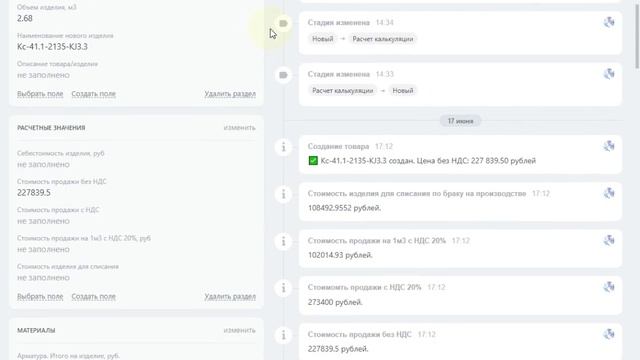Viewport: 640px width, 360px height.
Task: Click Стадия изменена title at 14:33
Action: [338, 74]
